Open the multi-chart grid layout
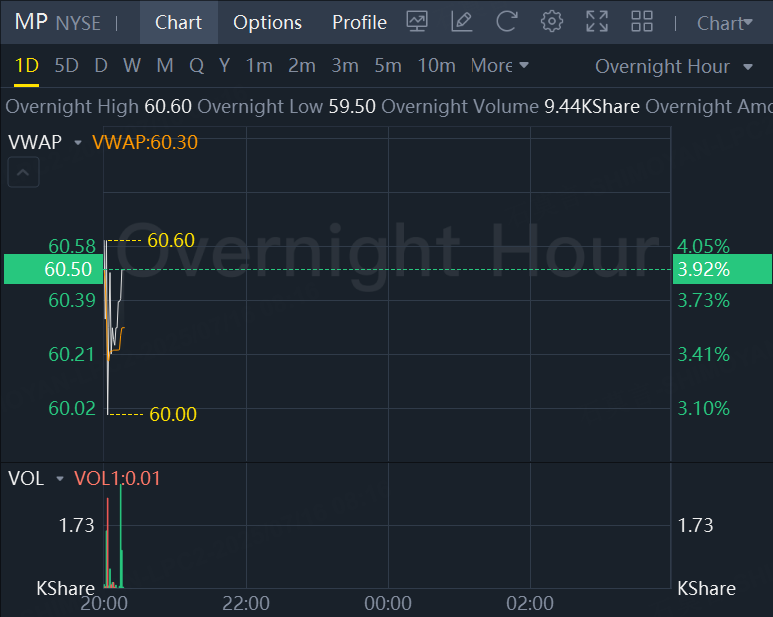Screen dimensions: 773x617 tap(641, 21)
